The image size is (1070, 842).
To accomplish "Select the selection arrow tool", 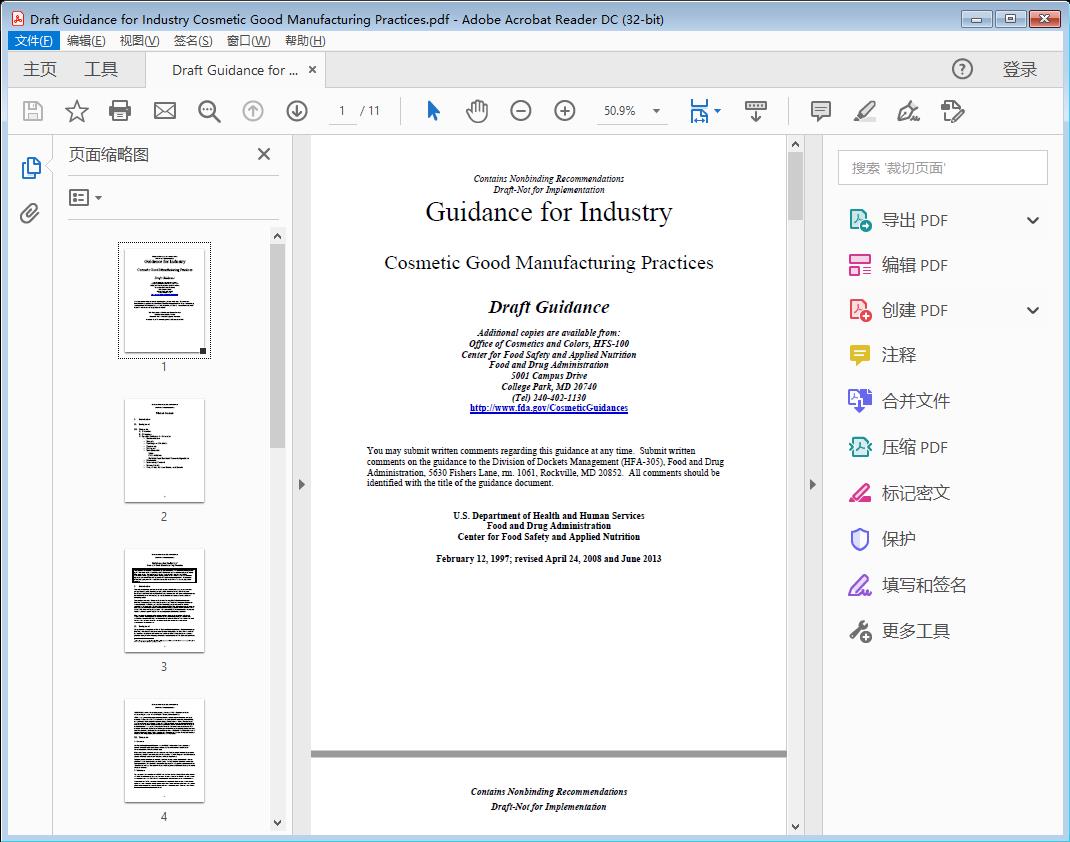I will [433, 111].
